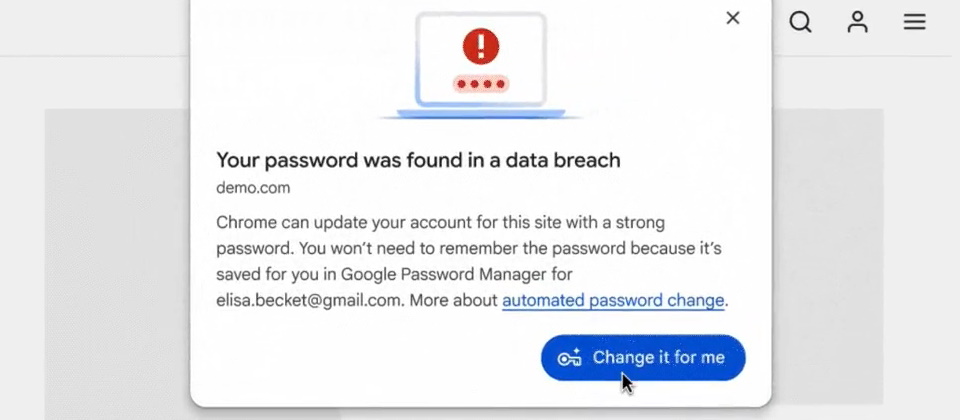
Task: Open search with the magnifier icon
Action: click(800, 23)
